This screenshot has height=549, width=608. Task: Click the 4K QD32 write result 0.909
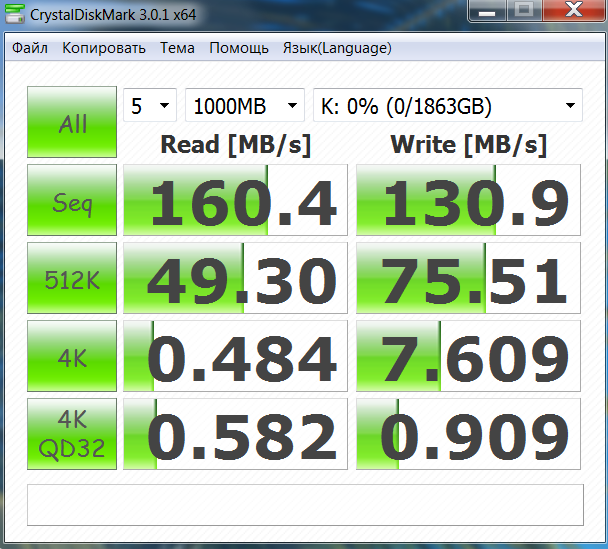(468, 434)
